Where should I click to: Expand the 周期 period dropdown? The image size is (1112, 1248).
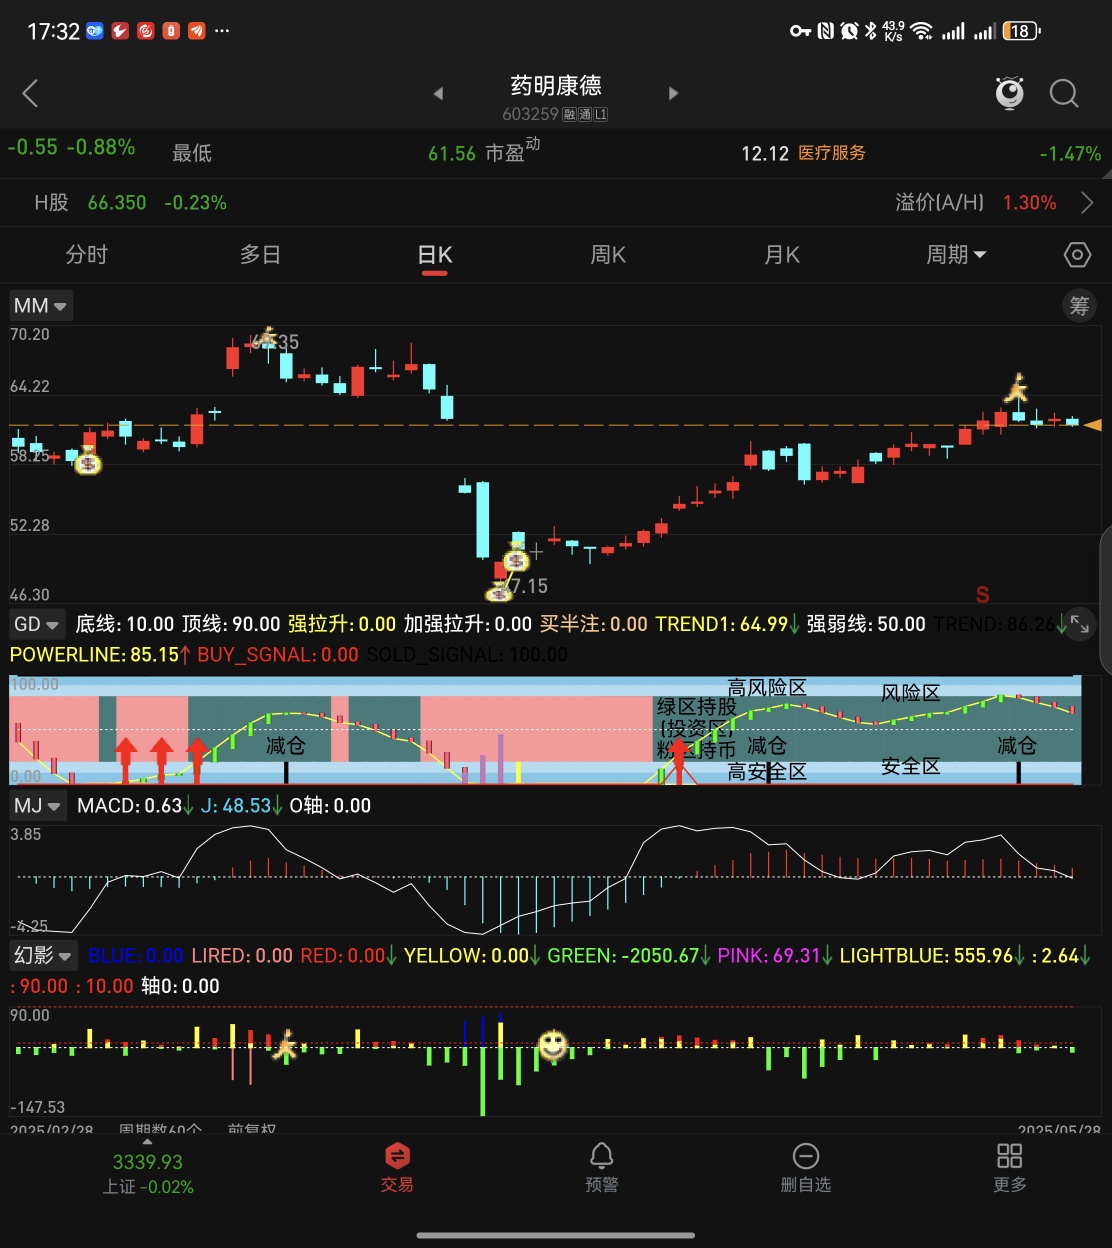tap(956, 255)
